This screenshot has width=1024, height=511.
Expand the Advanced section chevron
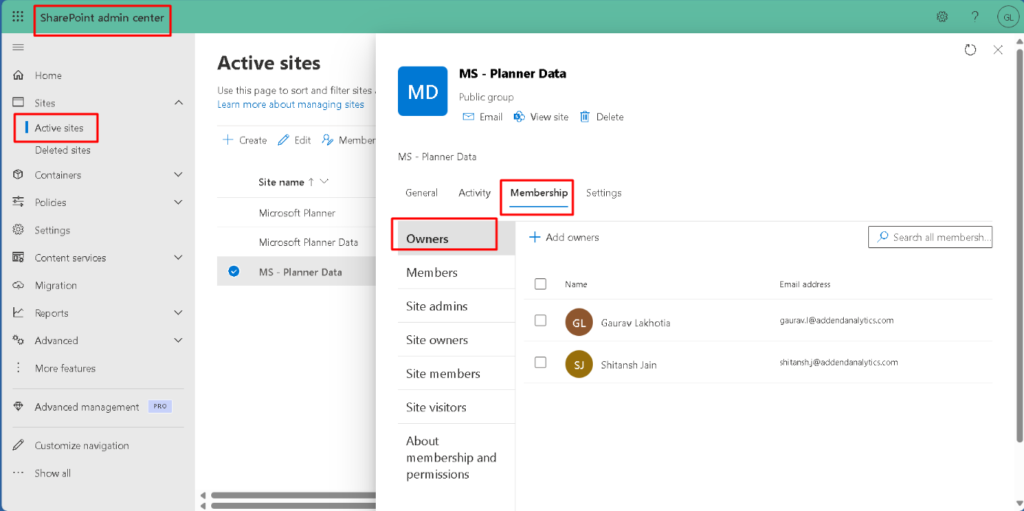178,340
